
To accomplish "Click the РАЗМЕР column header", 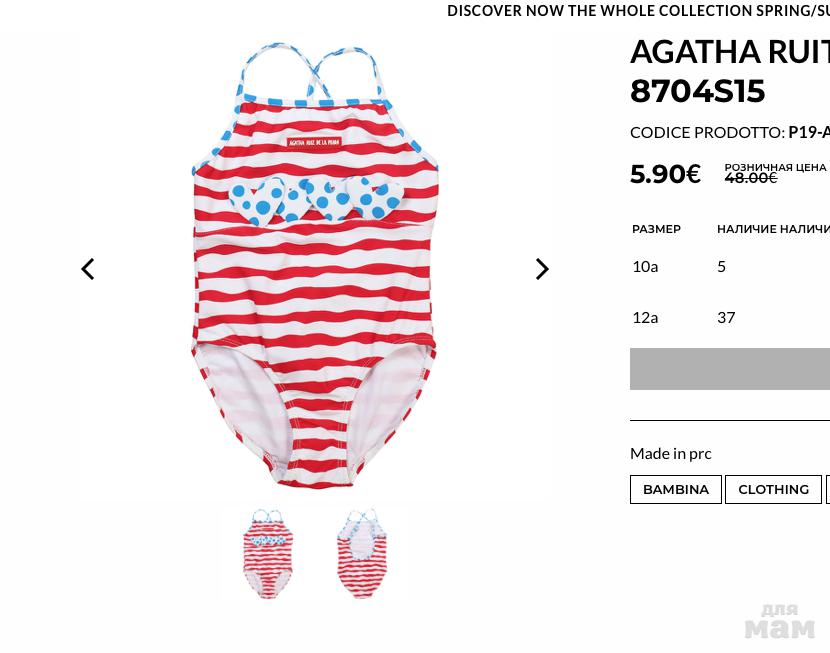I will [x=656, y=229].
